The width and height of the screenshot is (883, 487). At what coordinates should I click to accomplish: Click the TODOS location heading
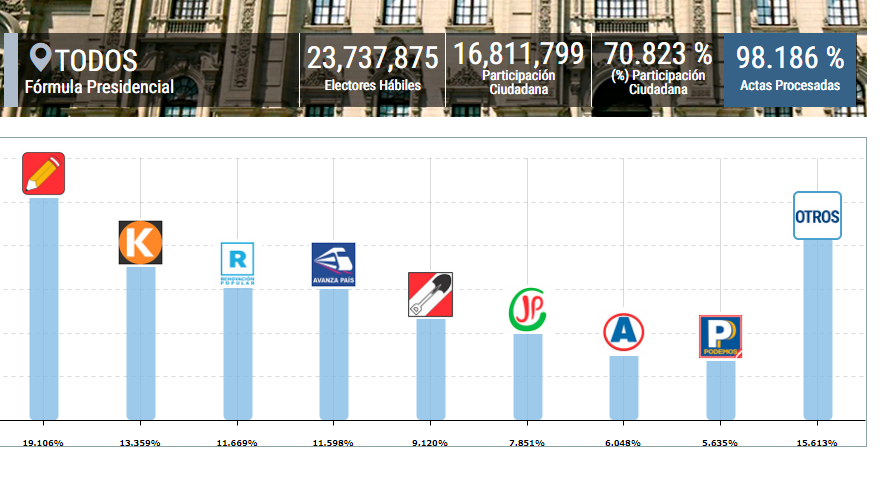[96, 60]
